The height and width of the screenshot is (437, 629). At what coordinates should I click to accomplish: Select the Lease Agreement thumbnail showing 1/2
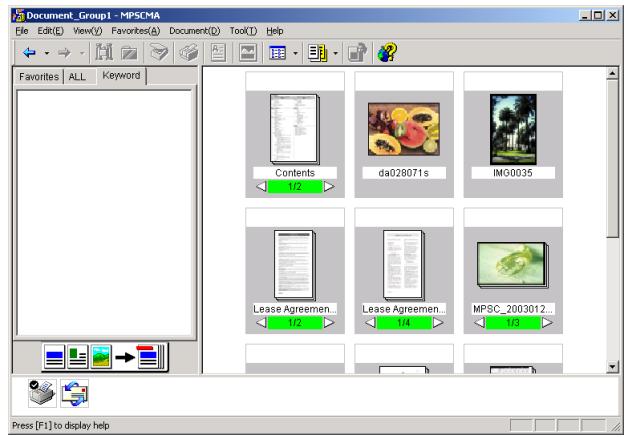tap(295, 265)
